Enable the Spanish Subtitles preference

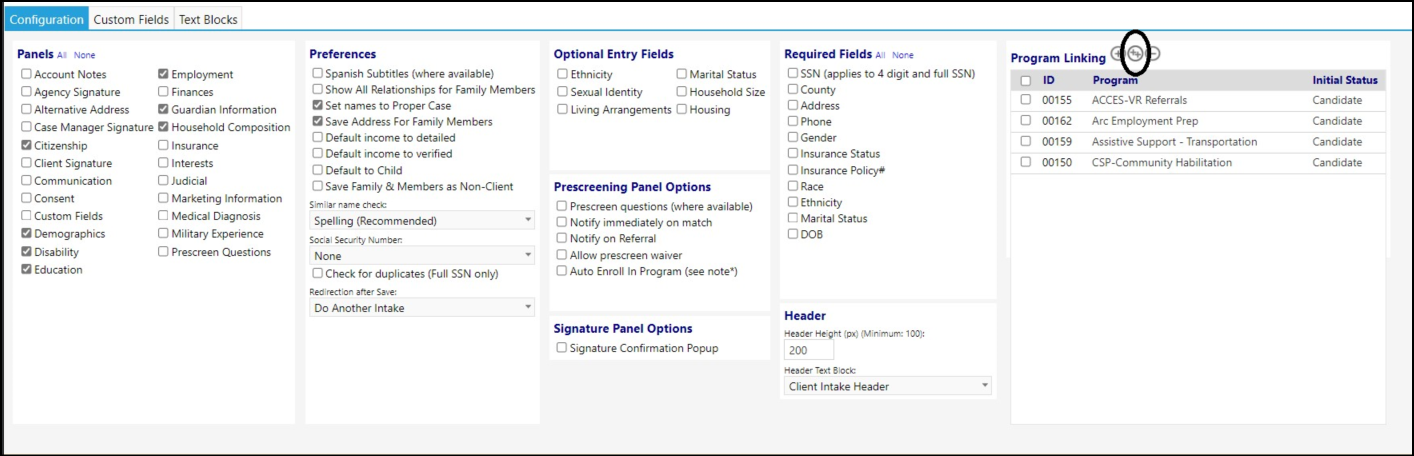pyautogui.click(x=317, y=74)
